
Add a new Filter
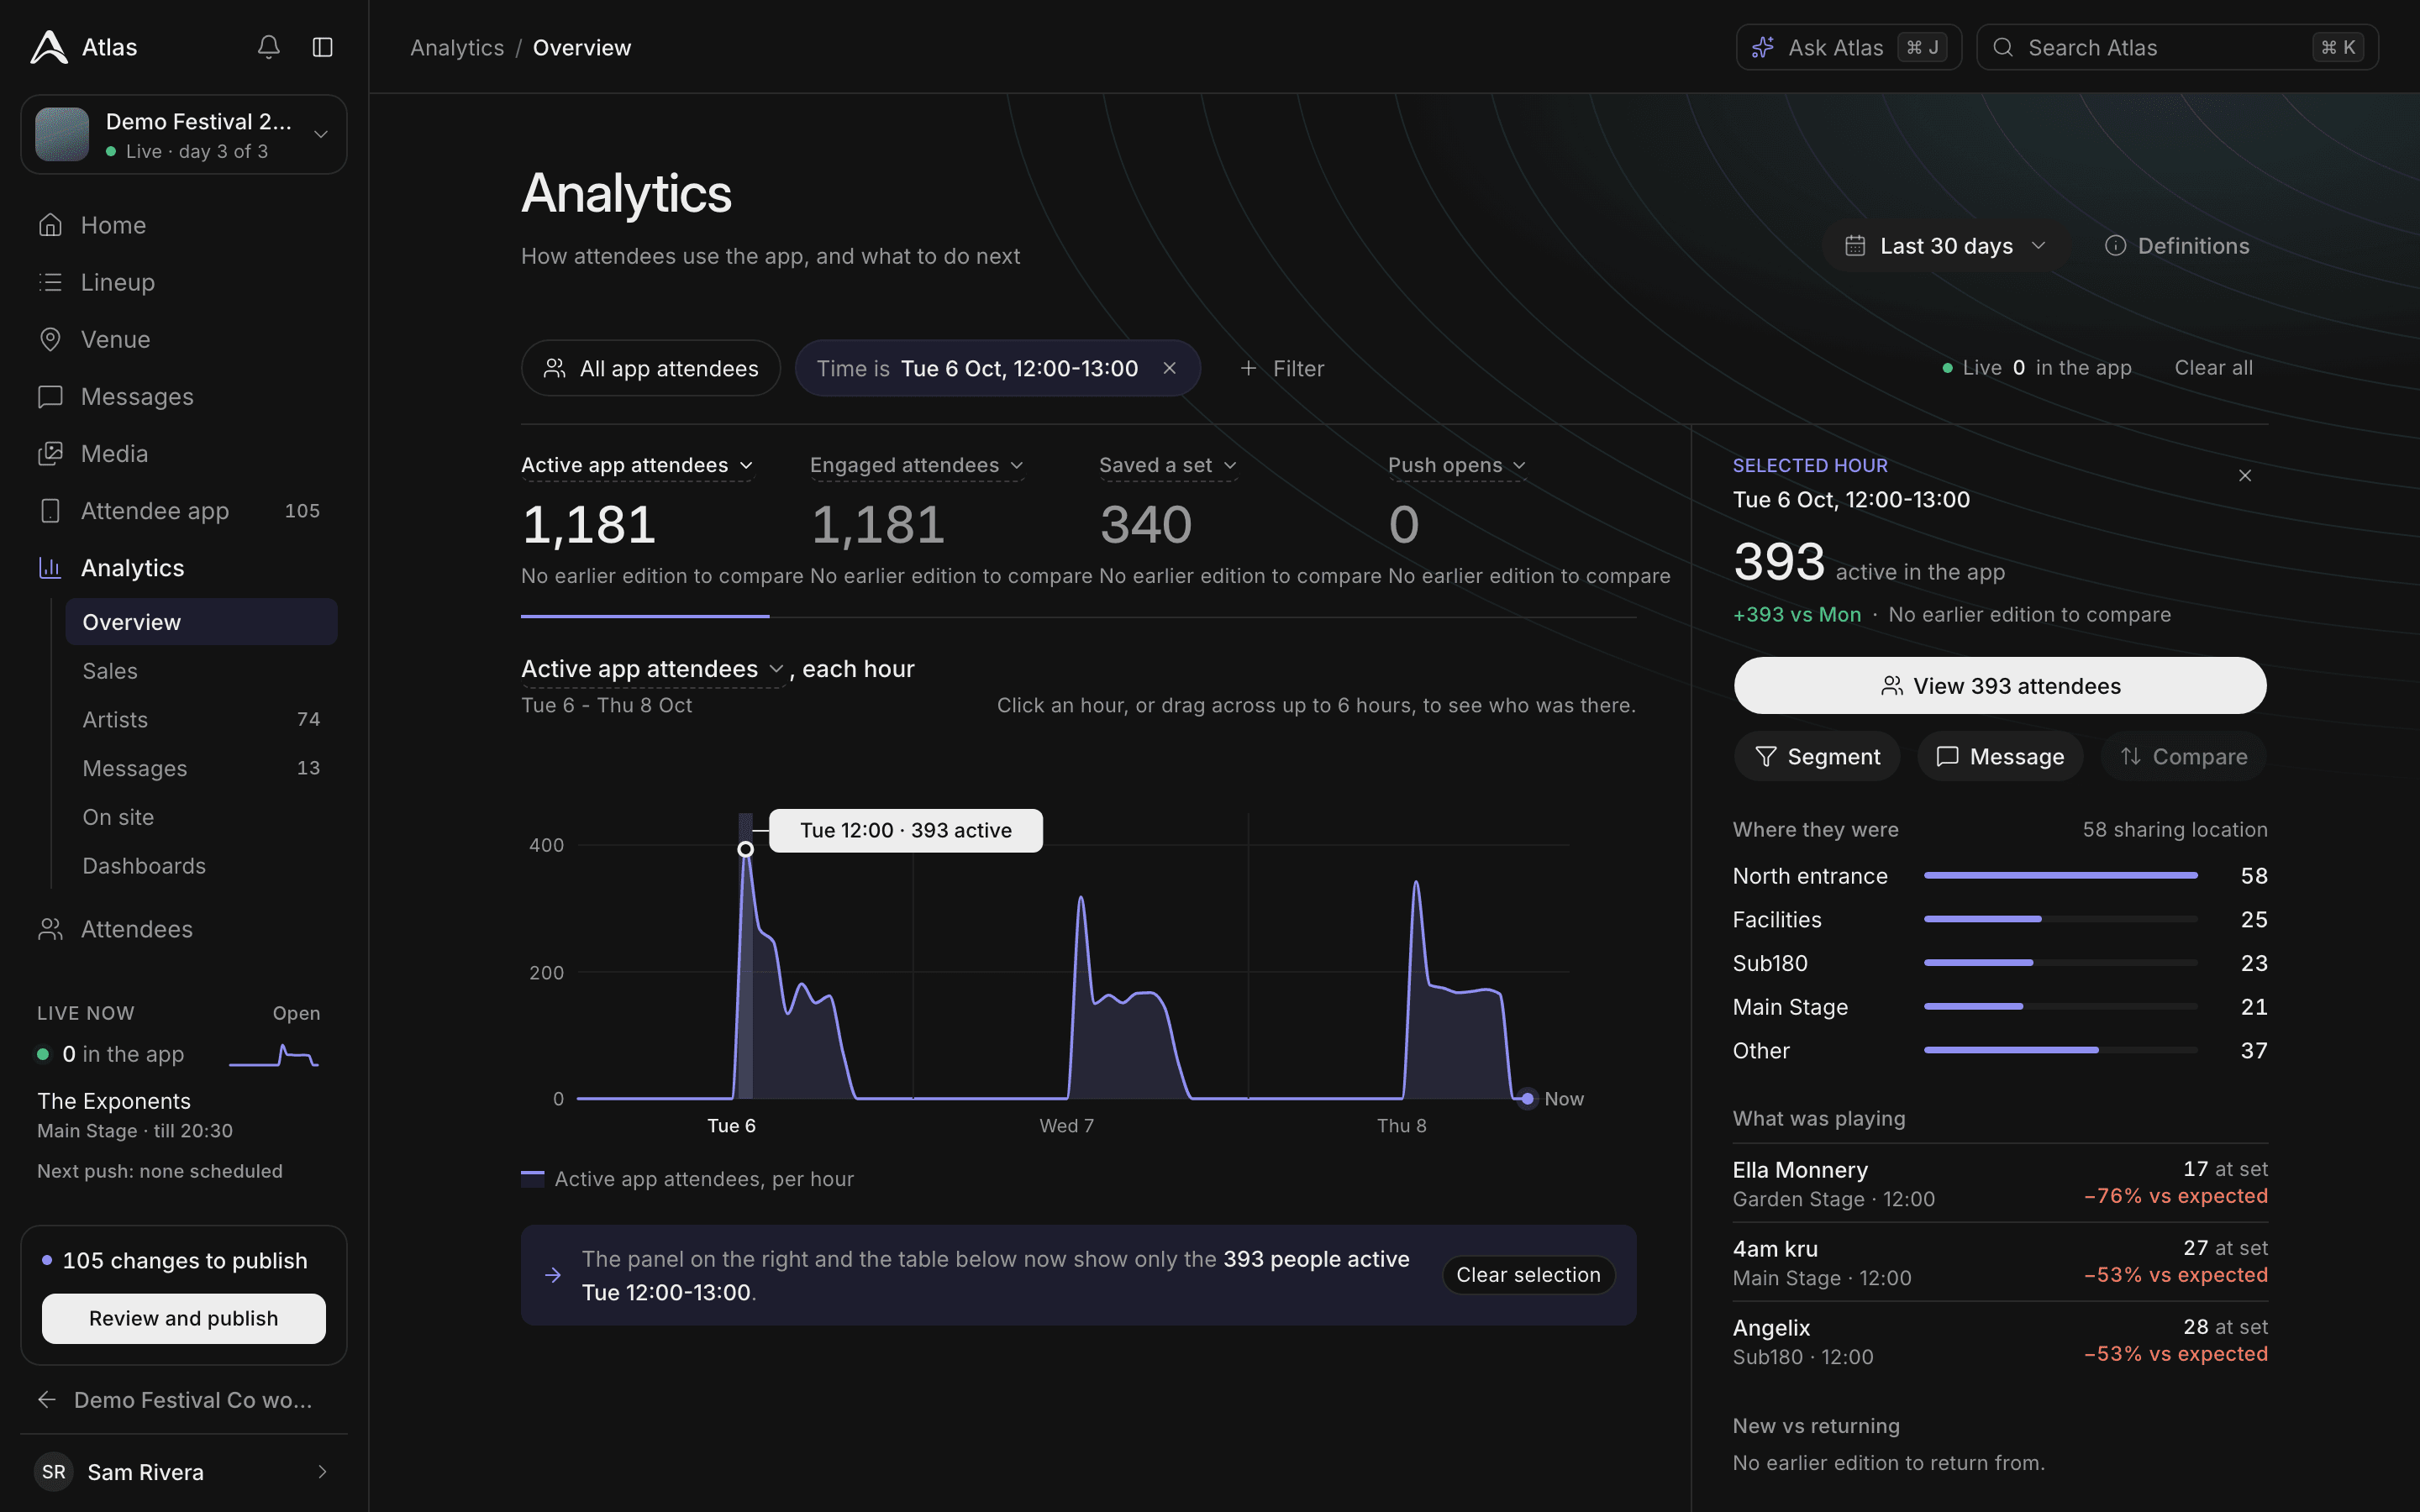[1282, 368]
